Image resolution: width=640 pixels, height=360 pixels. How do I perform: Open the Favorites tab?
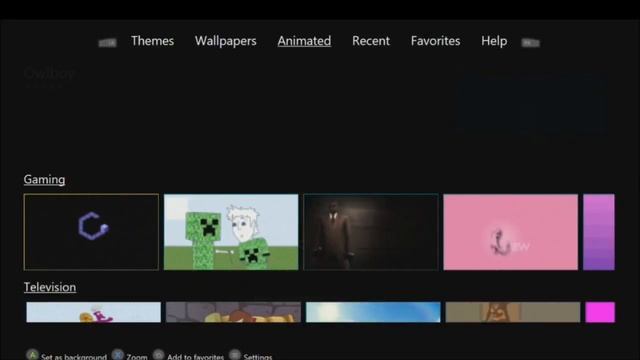pyautogui.click(x=435, y=41)
